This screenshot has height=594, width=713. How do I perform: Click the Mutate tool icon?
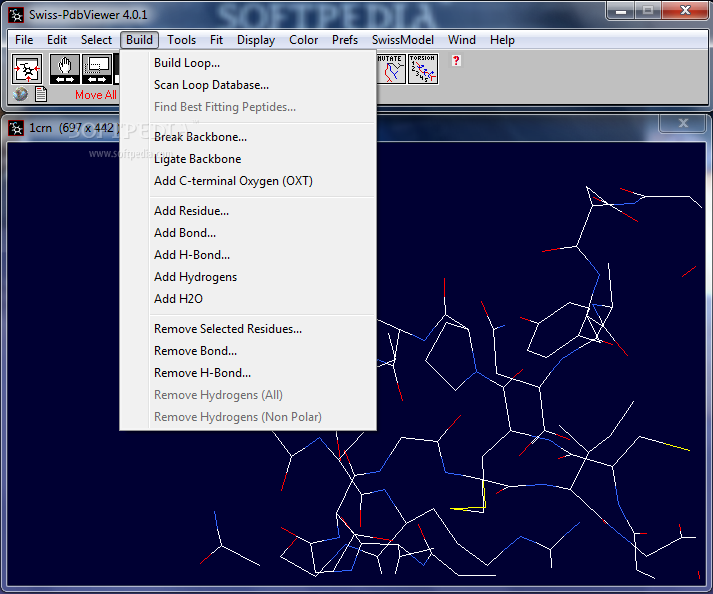(390, 69)
